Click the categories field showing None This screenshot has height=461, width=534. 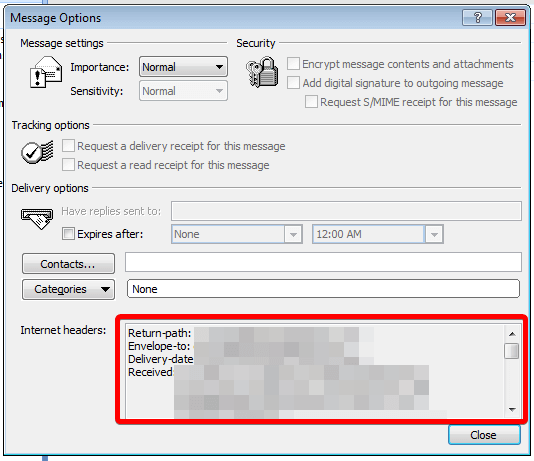click(x=324, y=289)
